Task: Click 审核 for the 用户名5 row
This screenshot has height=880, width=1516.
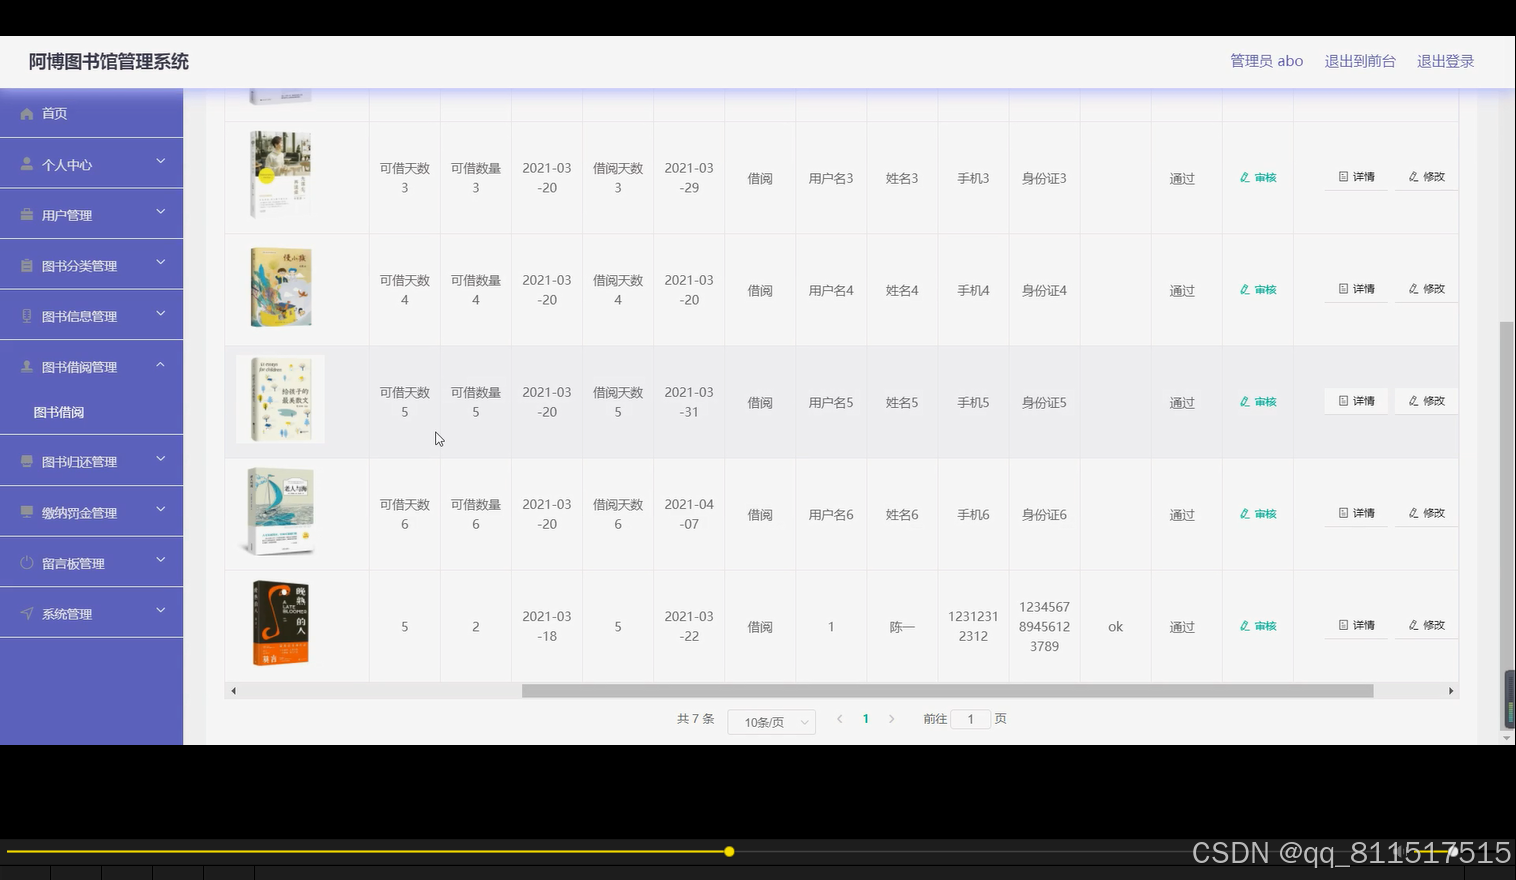Action: 1258,401
